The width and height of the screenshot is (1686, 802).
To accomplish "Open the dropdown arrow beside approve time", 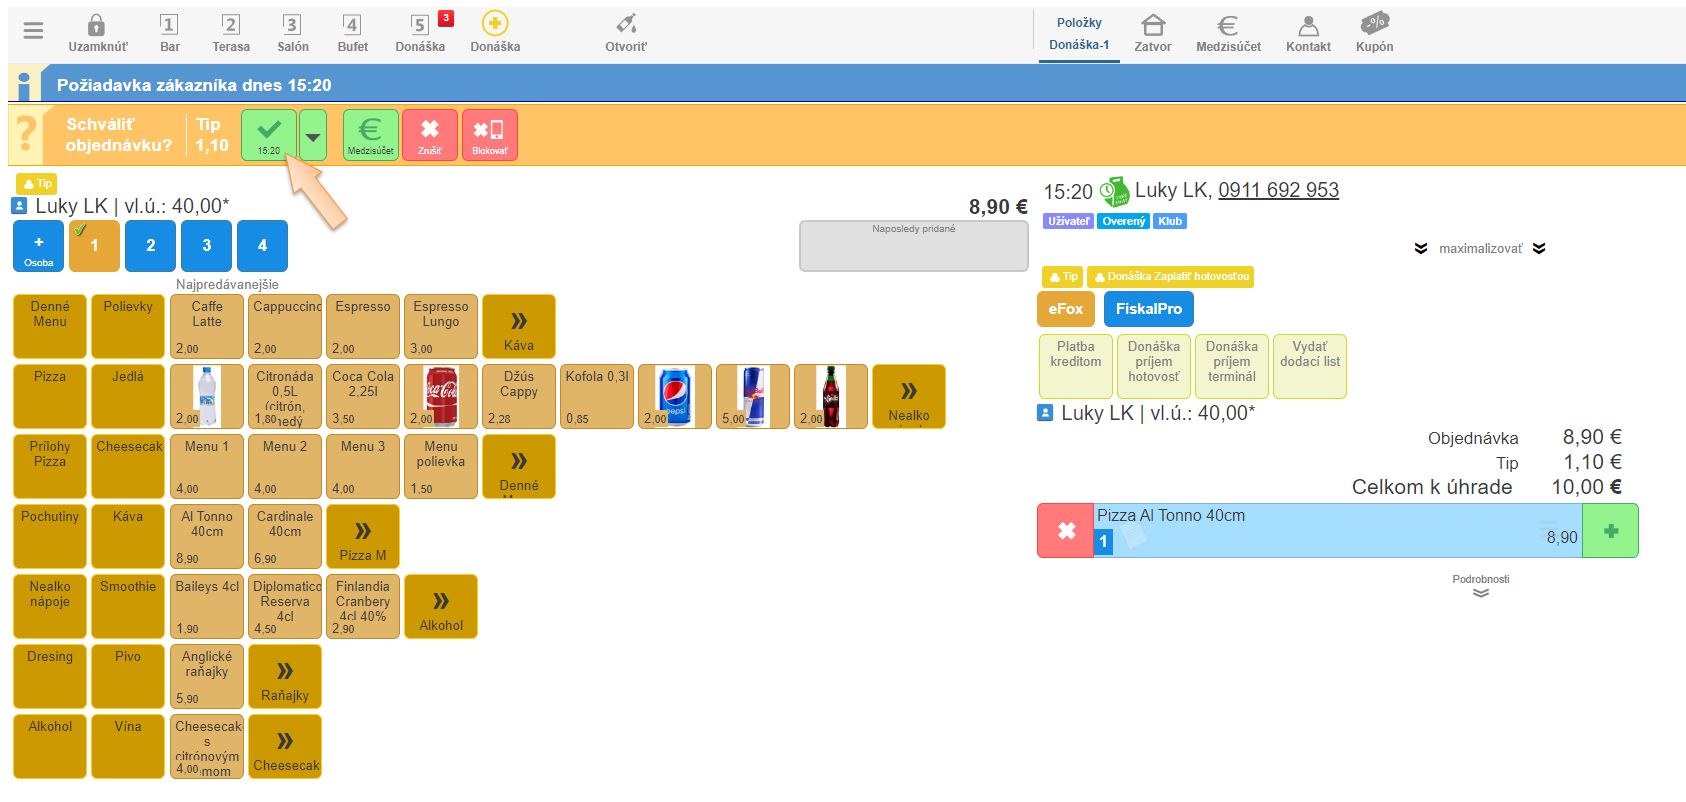I will (313, 136).
